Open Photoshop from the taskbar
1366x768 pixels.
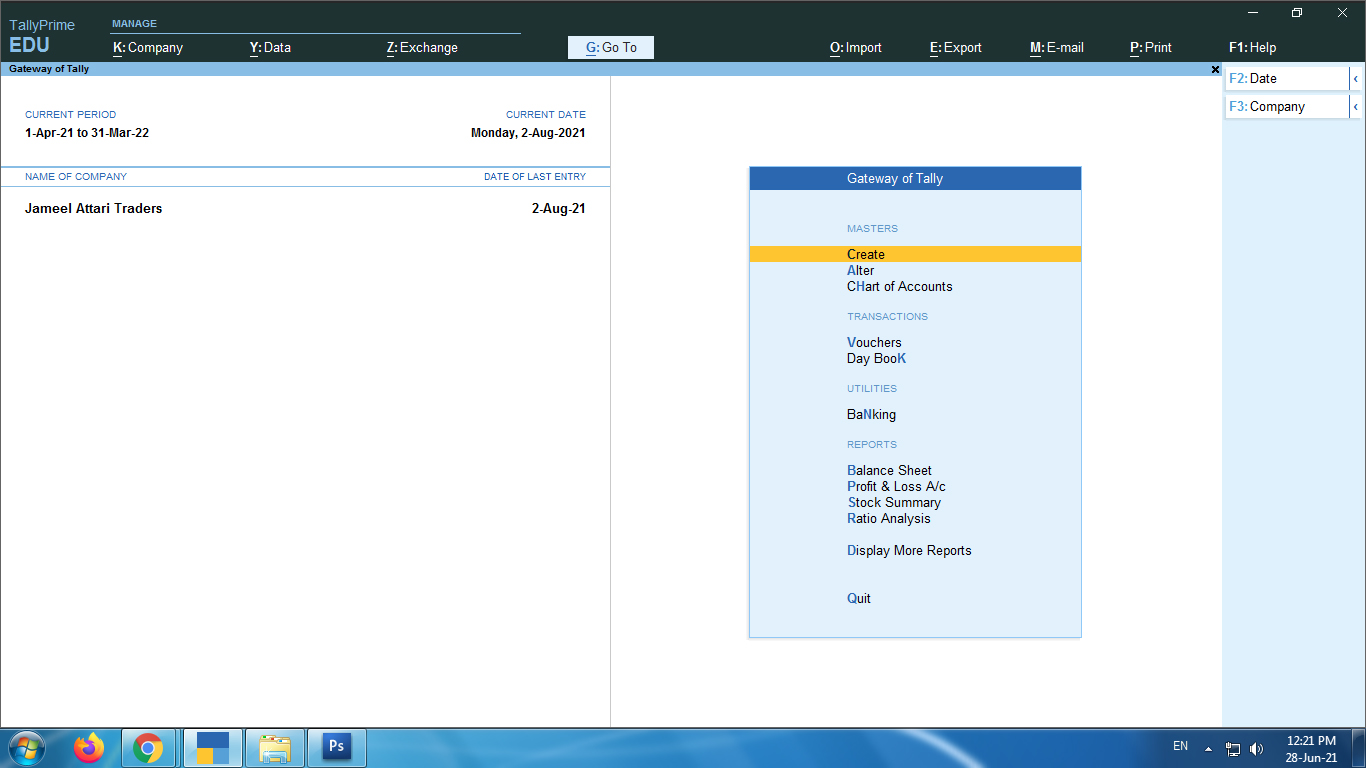pyautogui.click(x=337, y=748)
